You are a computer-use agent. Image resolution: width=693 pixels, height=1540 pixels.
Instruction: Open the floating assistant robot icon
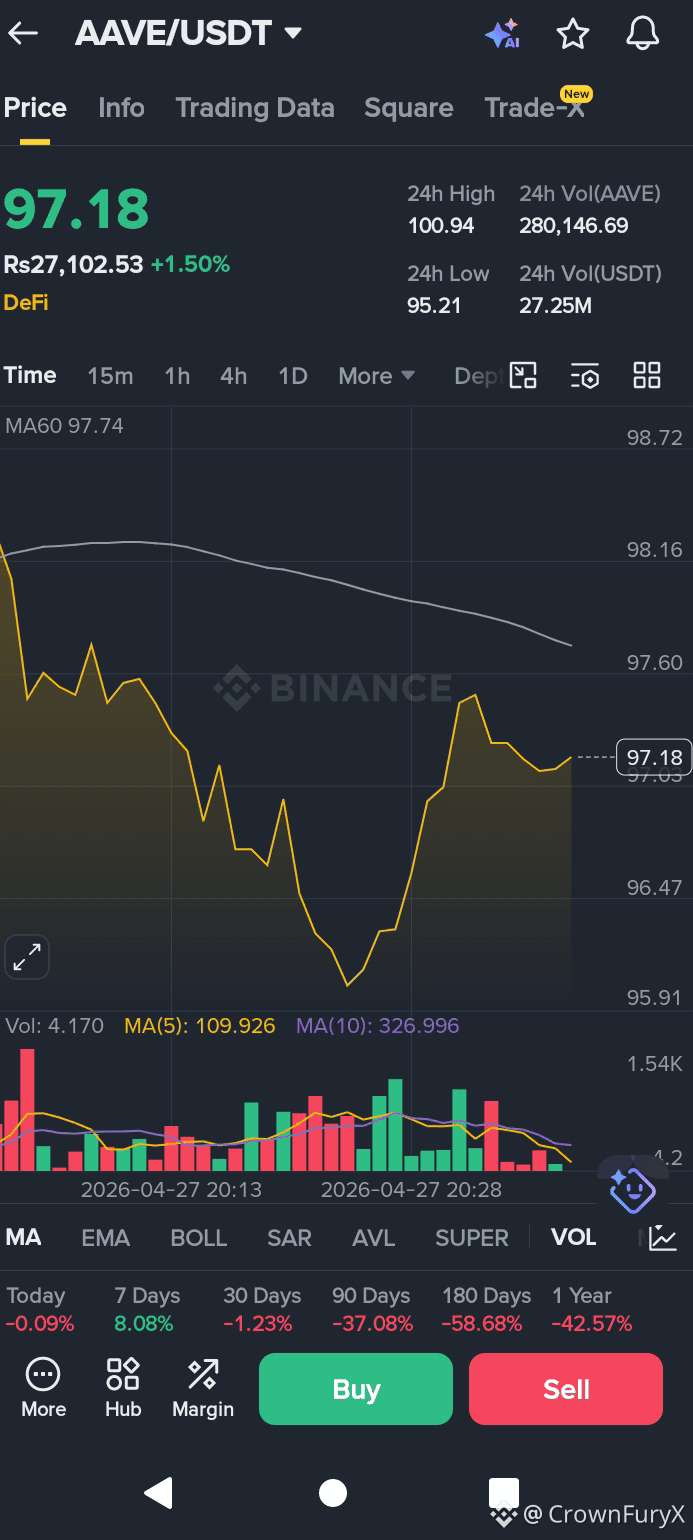click(x=632, y=1189)
